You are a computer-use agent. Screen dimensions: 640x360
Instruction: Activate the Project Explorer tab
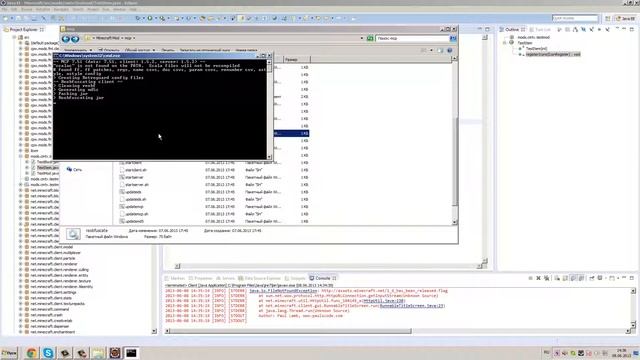(x=24, y=29)
